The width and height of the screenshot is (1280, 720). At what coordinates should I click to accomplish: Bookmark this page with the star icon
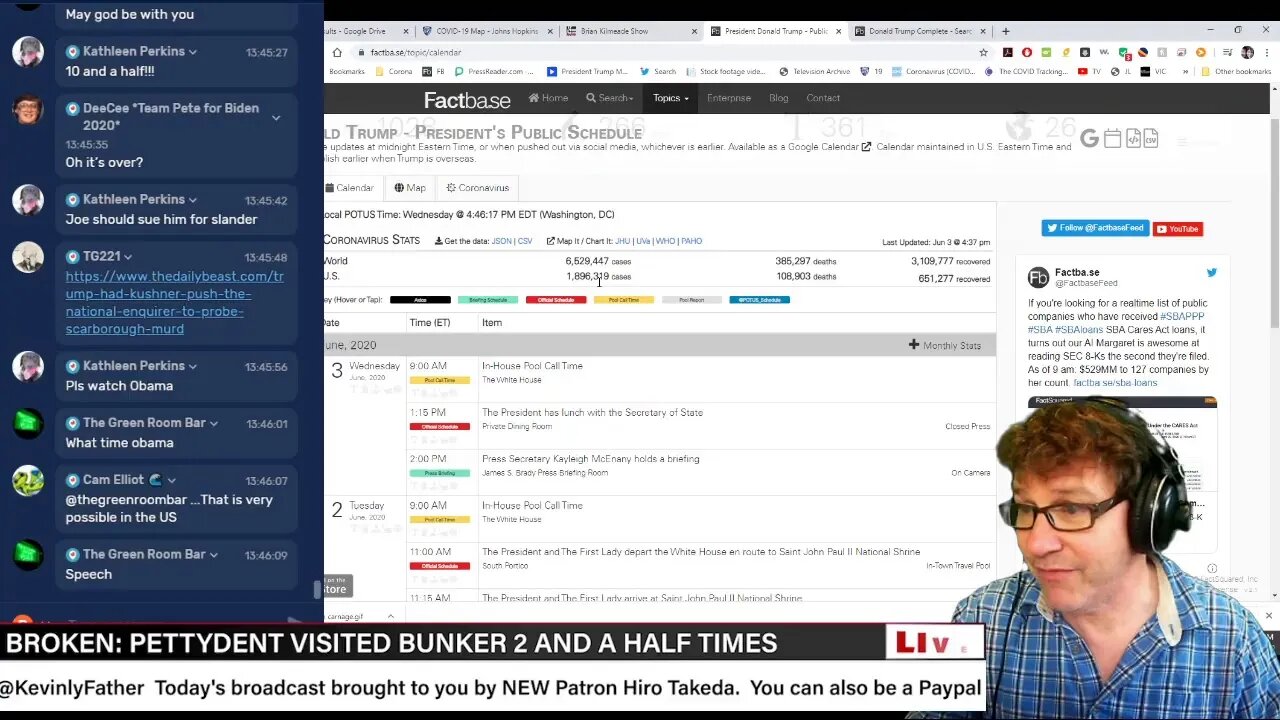pyautogui.click(x=983, y=52)
